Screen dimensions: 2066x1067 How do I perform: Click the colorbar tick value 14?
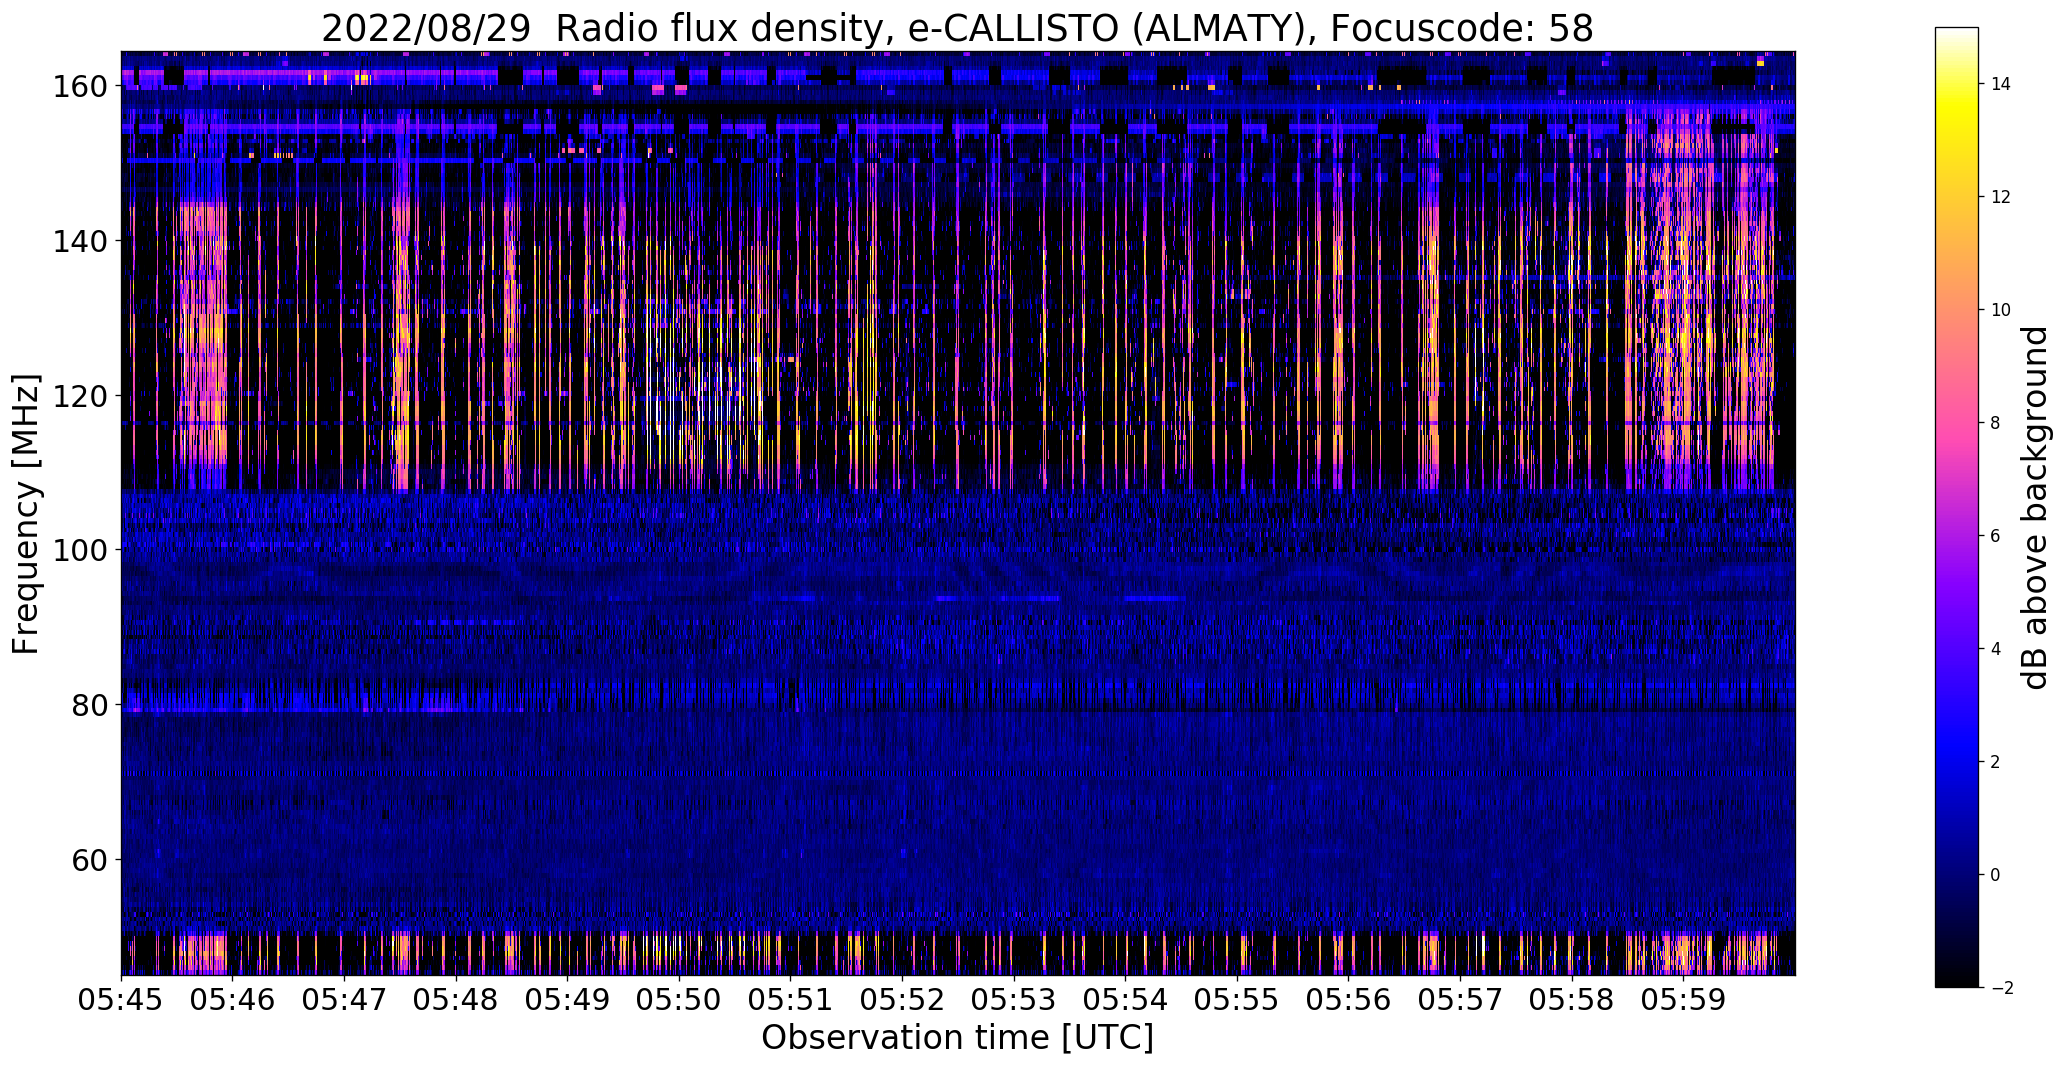[x=2001, y=84]
